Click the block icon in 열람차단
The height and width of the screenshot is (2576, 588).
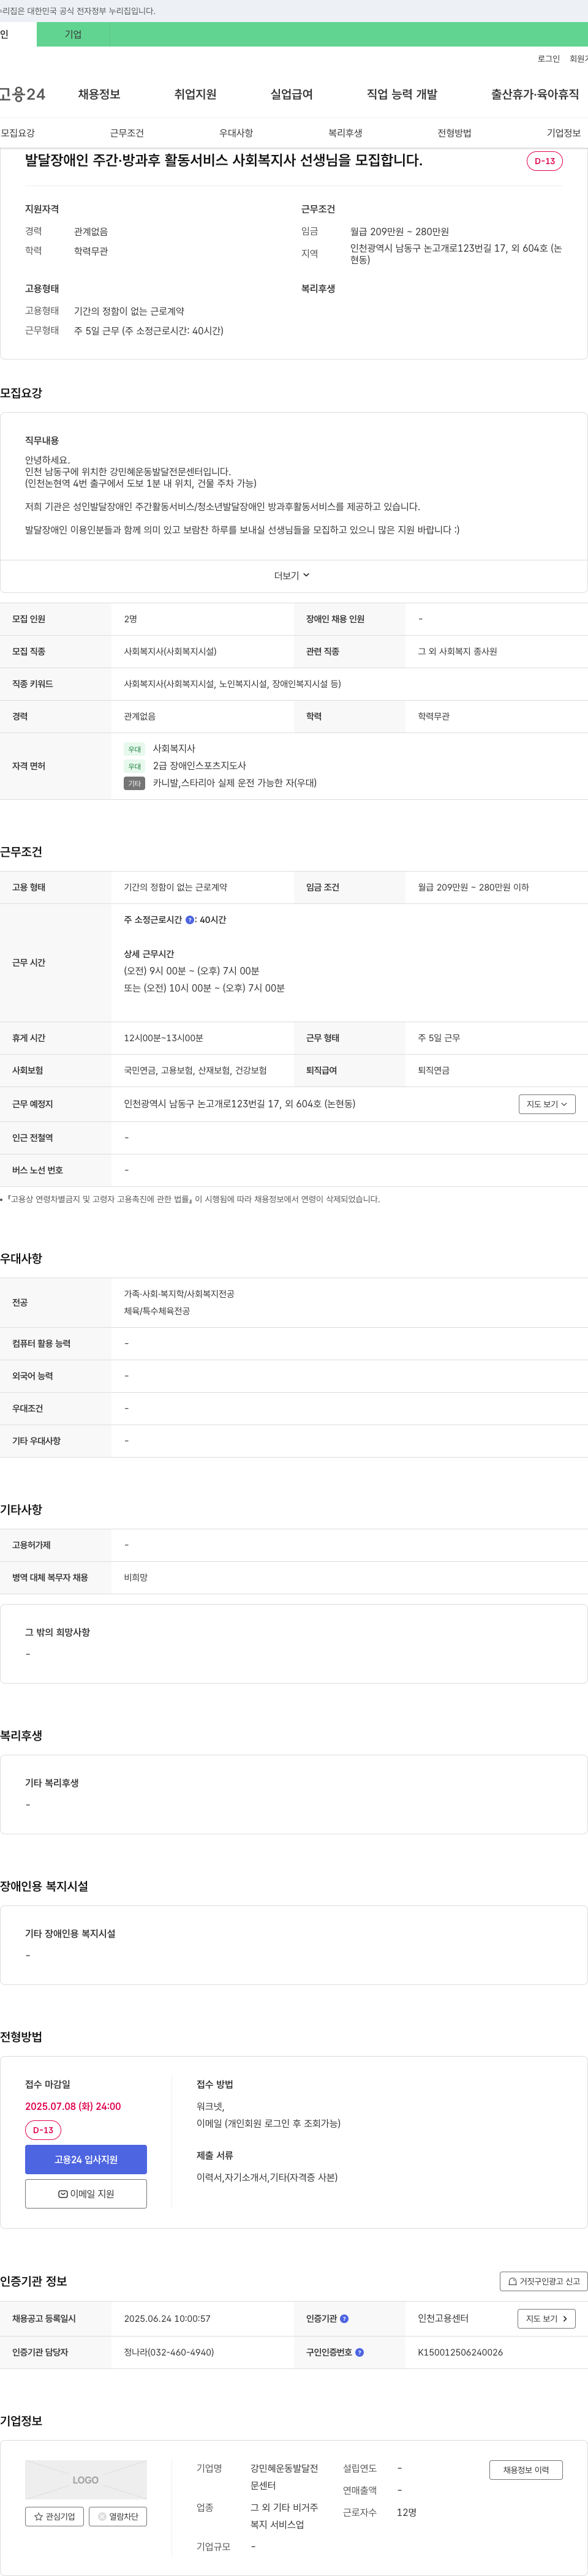[102, 2517]
